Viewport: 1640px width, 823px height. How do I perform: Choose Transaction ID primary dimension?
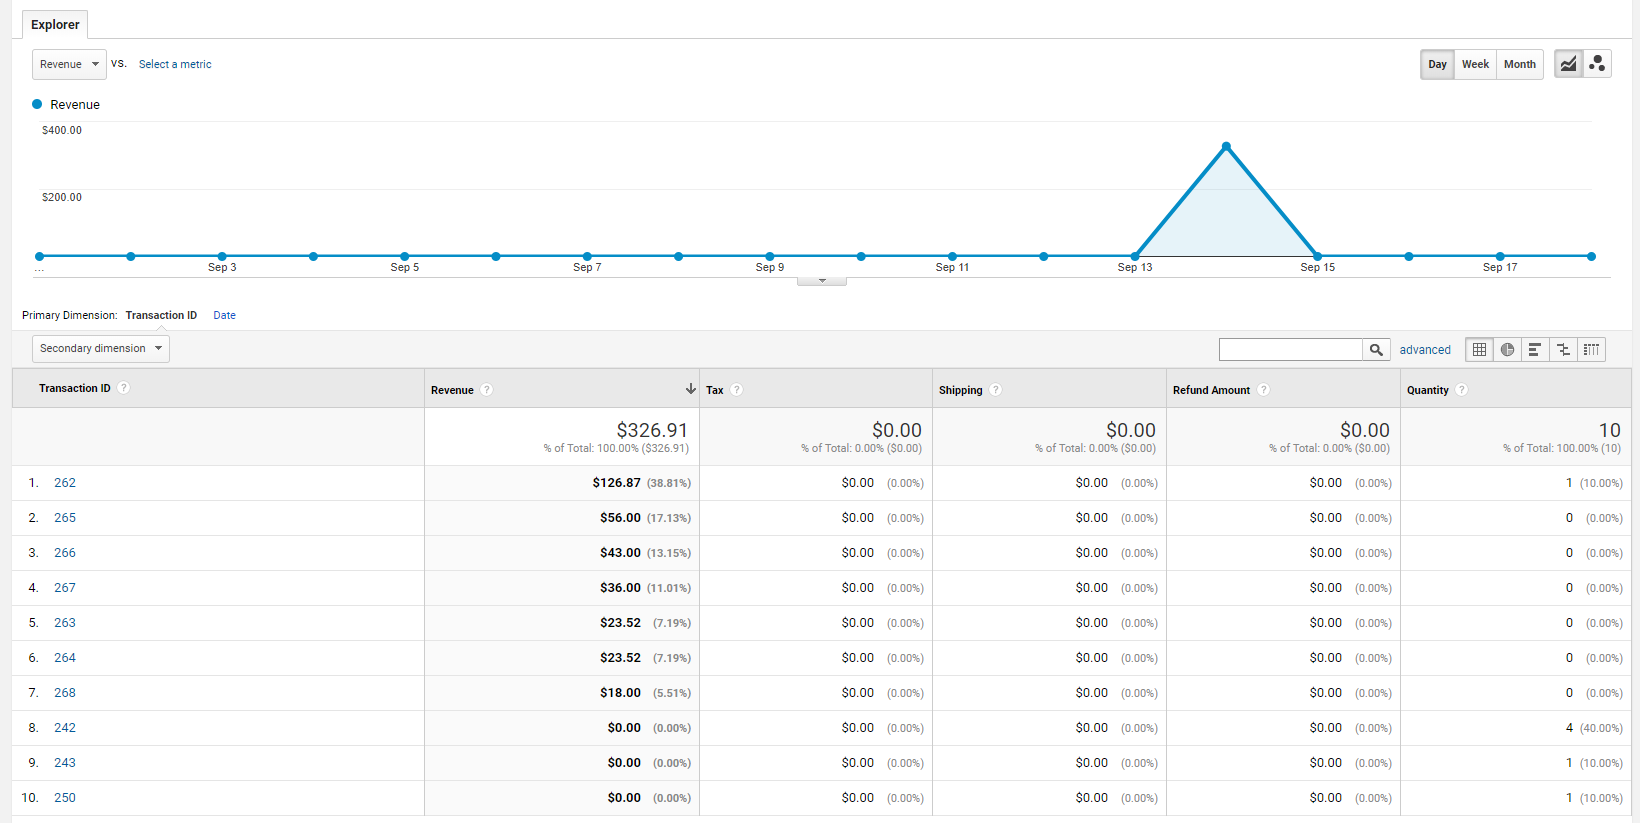[x=161, y=315]
